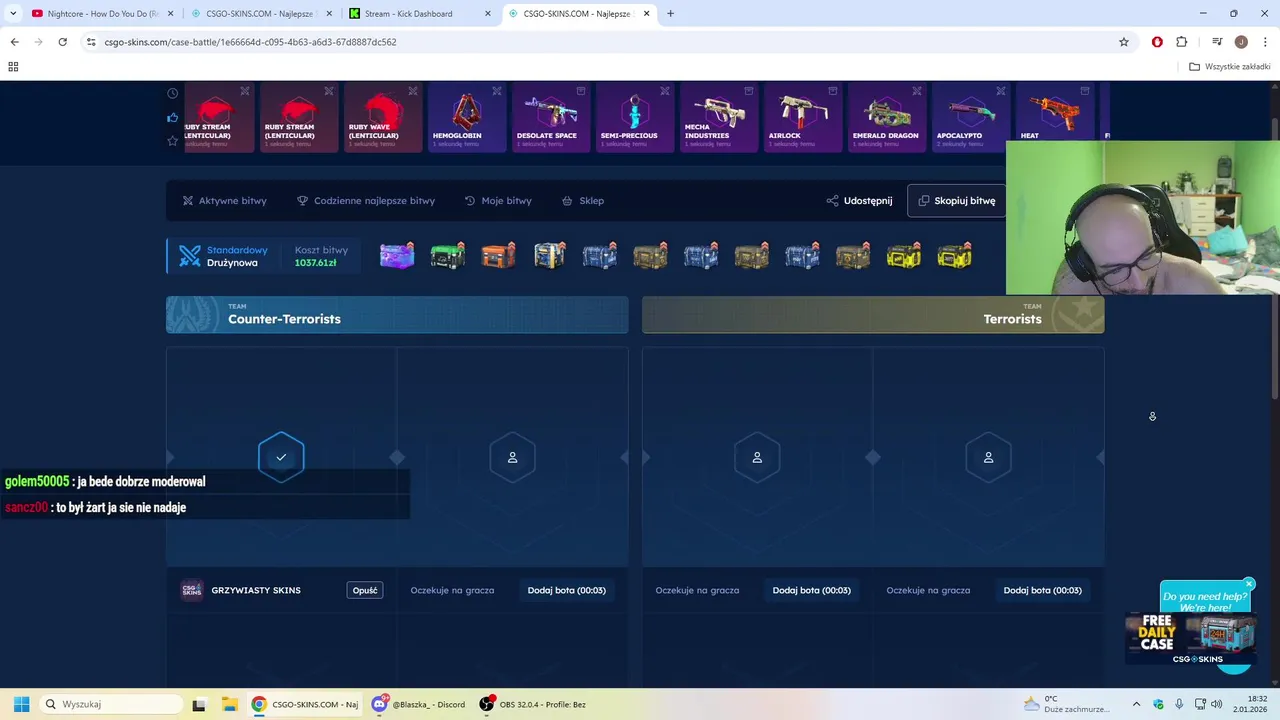Click the Udostępnij share button
Image resolution: width=1280 pixels, height=720 pixels.
[x=859, y=201]
